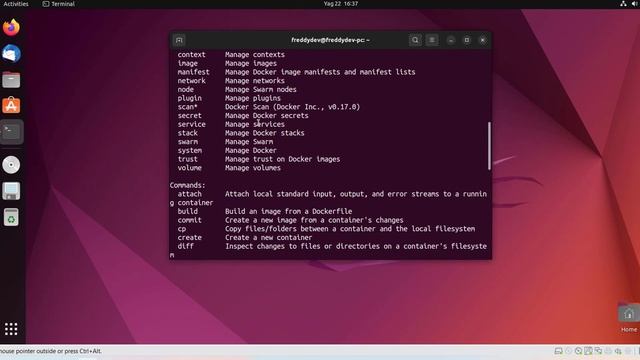Show Applications grid at dock bottom
Viewport: 640px width, 360px height.
11,329
